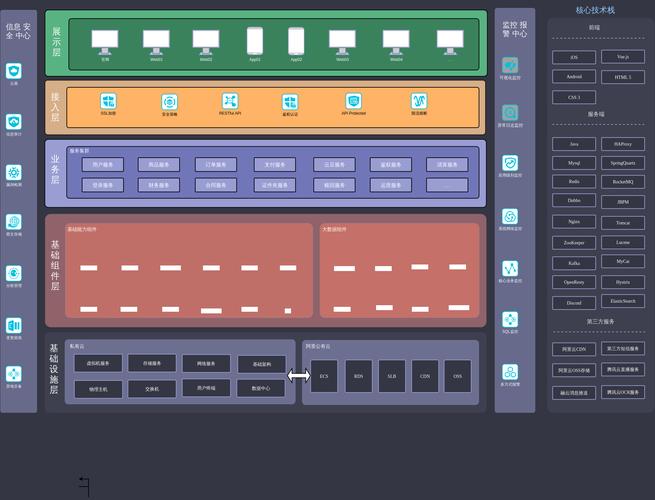Select the SQL monitoring icon
Screen dimensions: 655x500
510,320
